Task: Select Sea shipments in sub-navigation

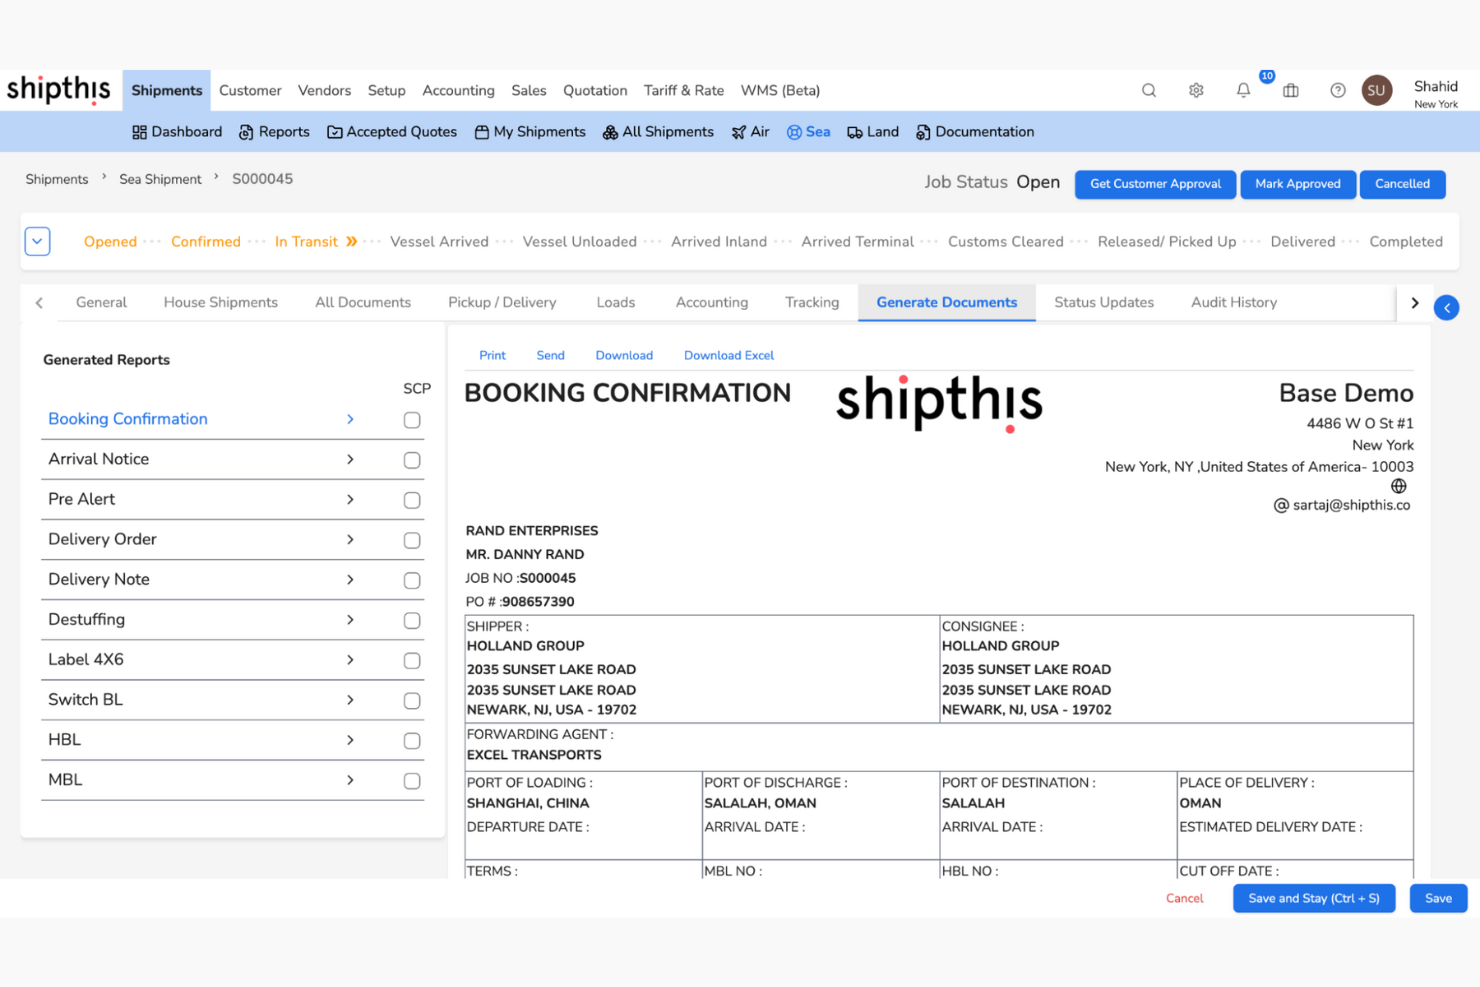Action: pos(808,132)
